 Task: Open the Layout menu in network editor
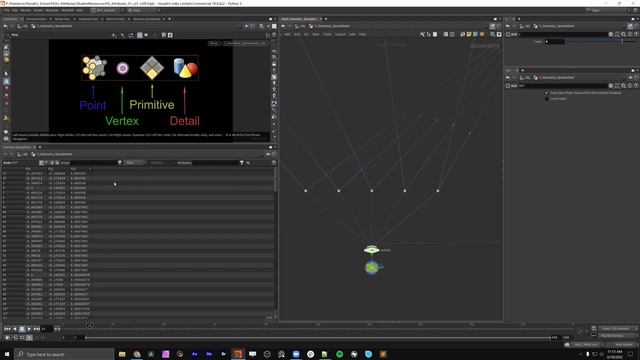pyautogui.click(x=340, y=35)
